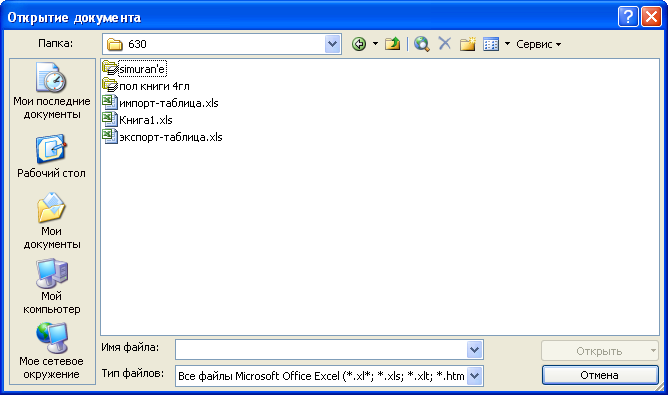Click the Имя файла input field
This screenshot has width=668, height=395.
[321, 350]
